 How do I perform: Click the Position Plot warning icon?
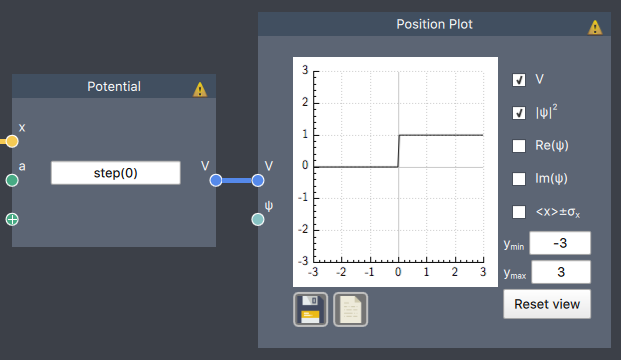[x=595, y=27]
